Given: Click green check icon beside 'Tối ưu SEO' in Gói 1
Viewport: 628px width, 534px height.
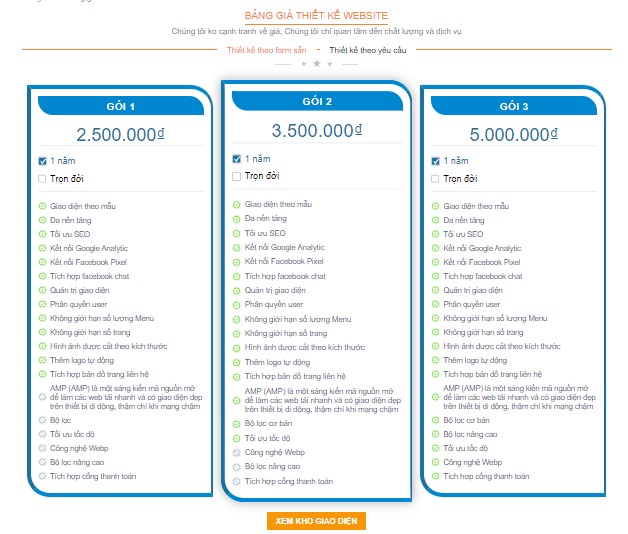Looking at the screenshot, I should coord(42,233).
